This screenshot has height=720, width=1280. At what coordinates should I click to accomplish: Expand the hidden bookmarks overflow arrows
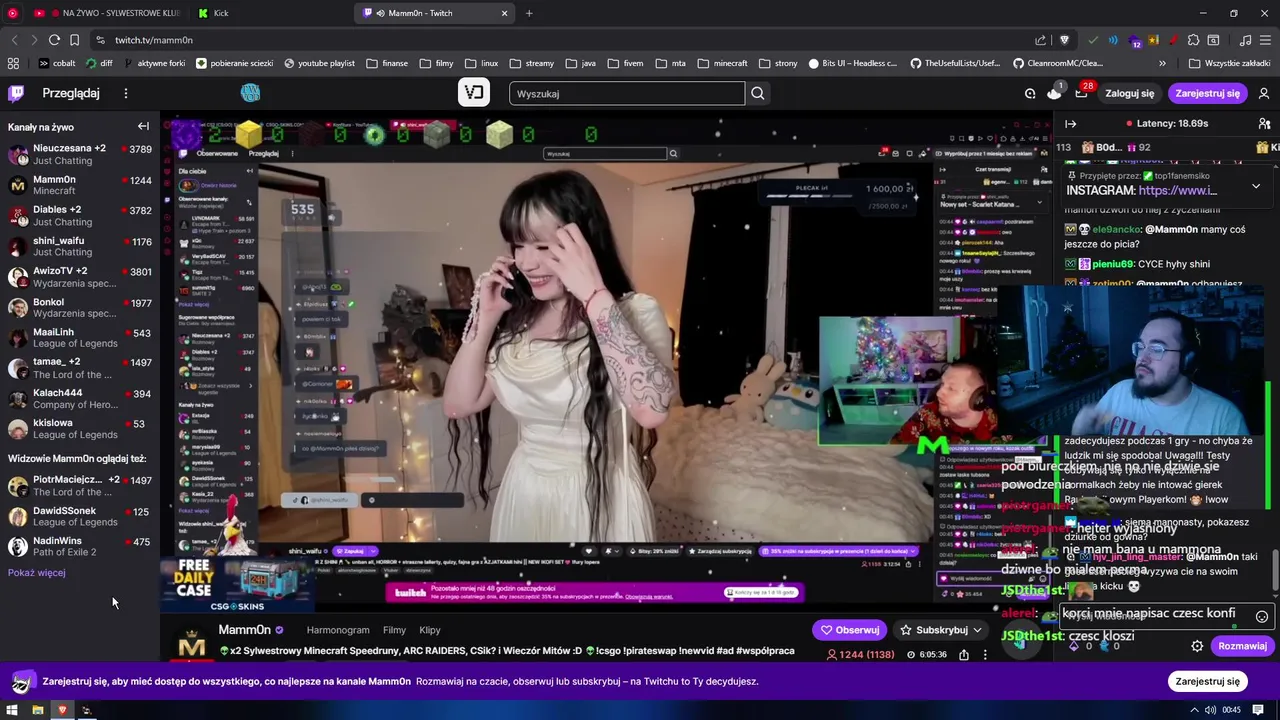pos(1162,63)
